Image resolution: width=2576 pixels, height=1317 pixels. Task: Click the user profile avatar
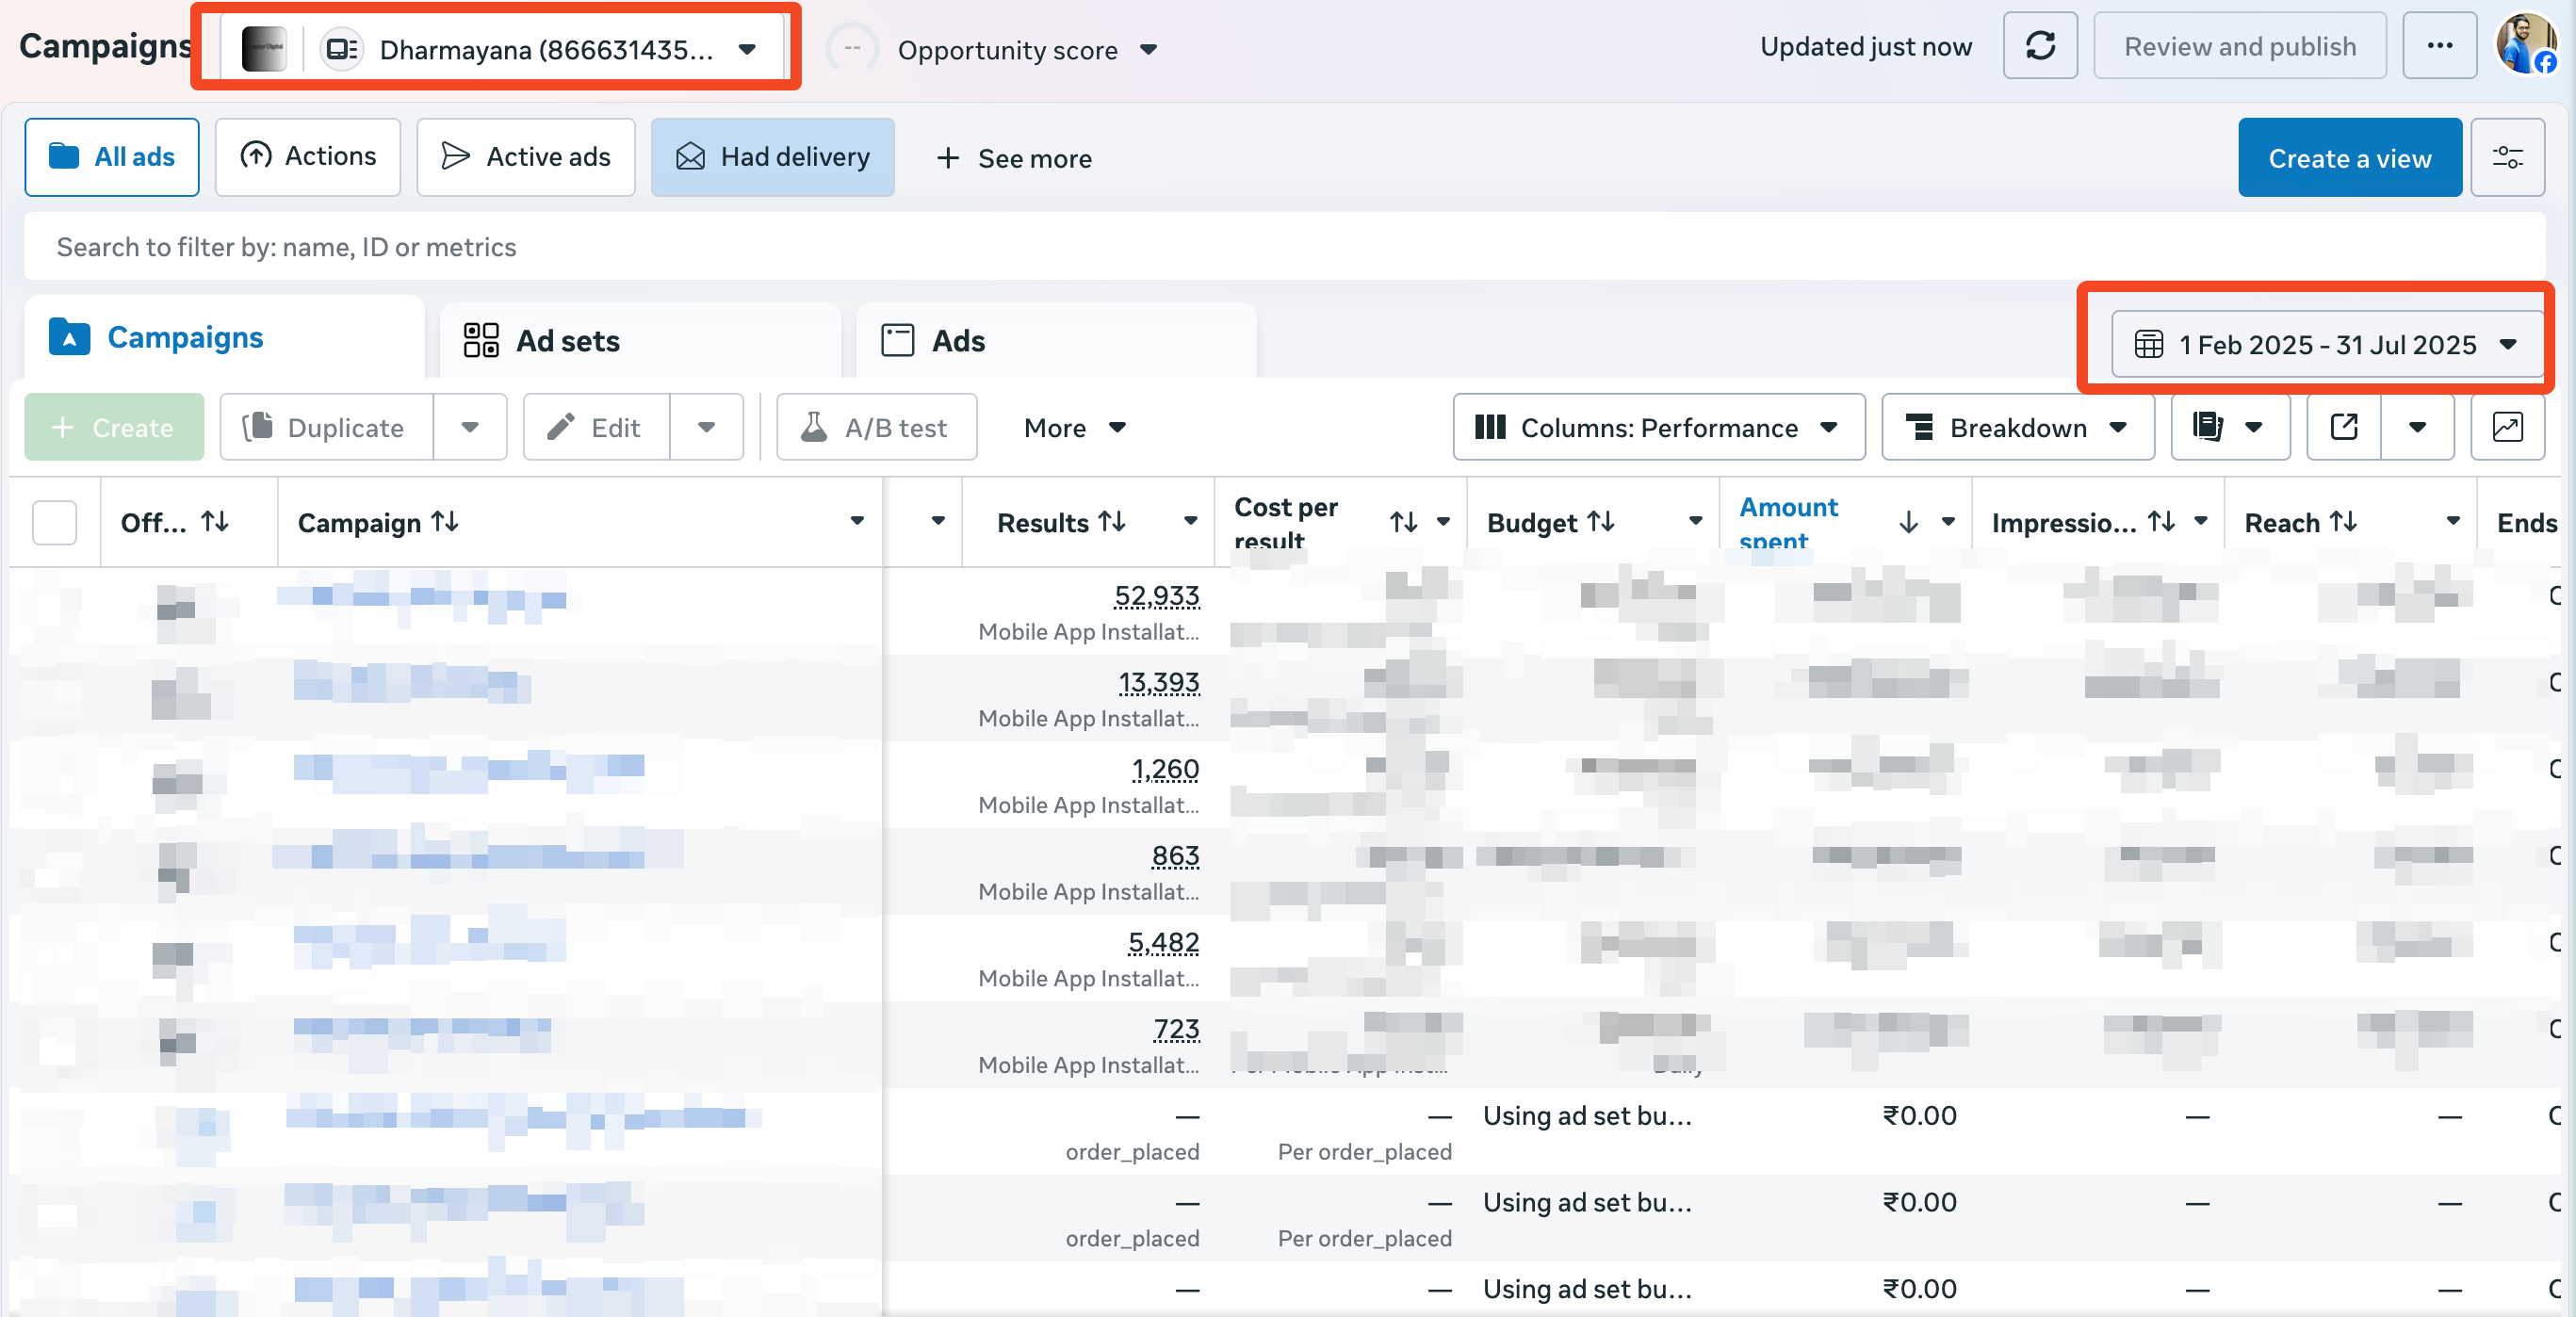tap(2525, 45)
